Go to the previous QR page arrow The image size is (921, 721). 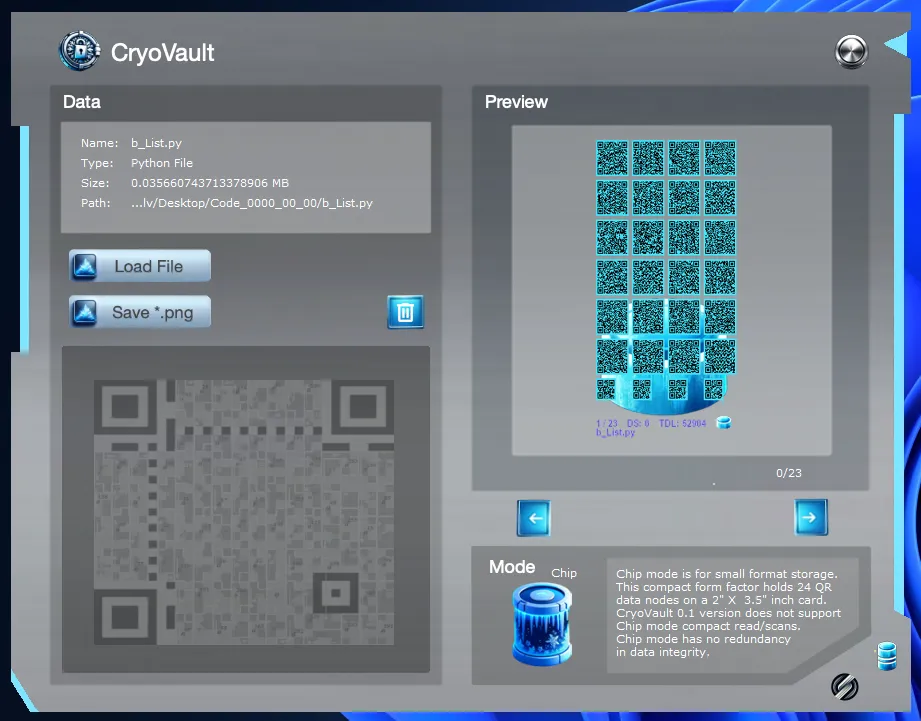[x=533, y=518]
